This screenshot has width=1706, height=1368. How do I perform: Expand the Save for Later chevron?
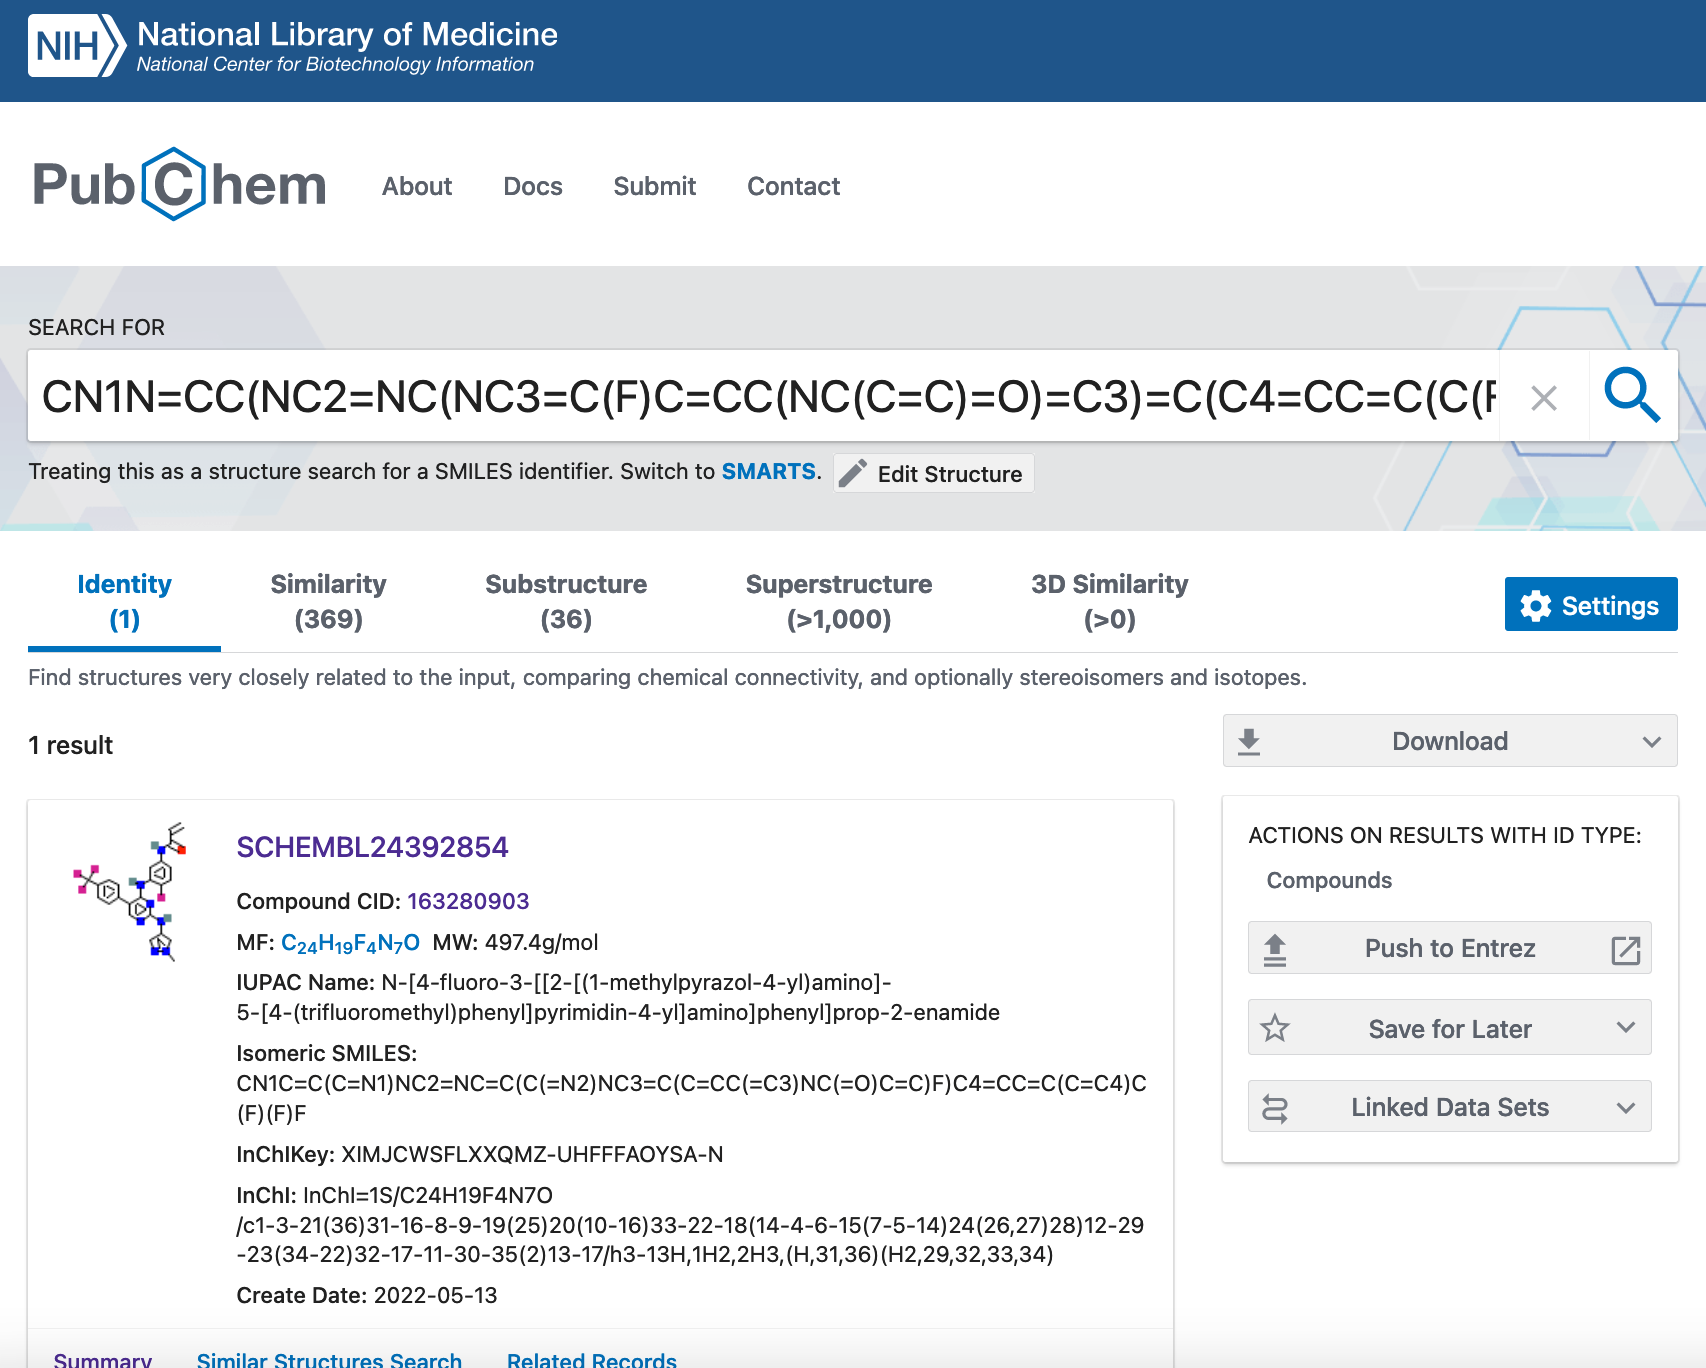1626,1028
